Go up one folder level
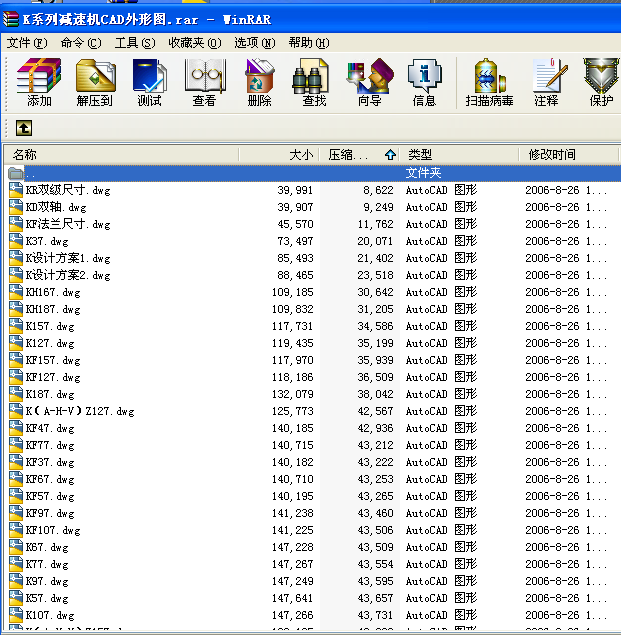 [x=24, y=128]
